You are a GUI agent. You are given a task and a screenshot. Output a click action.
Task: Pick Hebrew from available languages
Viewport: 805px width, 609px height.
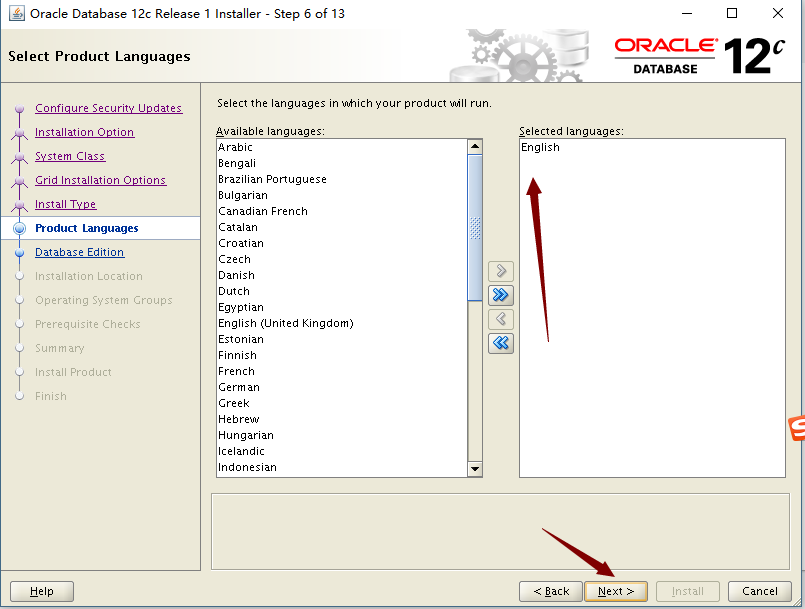(342, 419)
